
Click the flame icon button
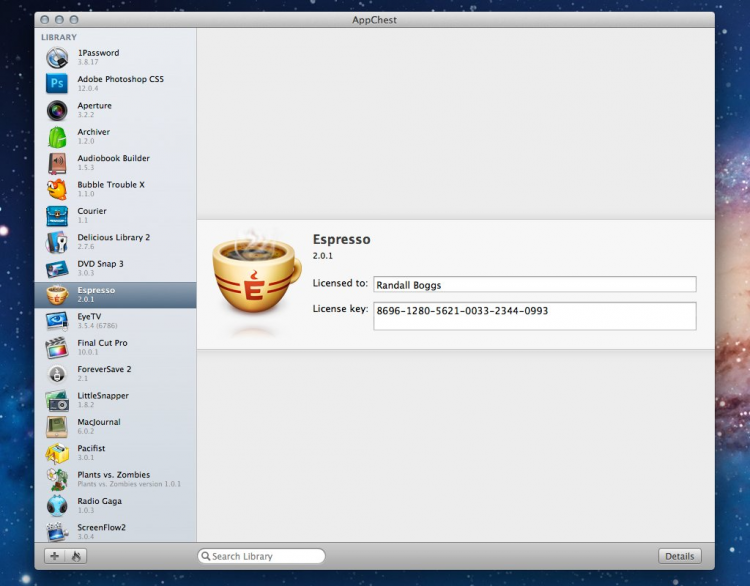tap(76, 556)
